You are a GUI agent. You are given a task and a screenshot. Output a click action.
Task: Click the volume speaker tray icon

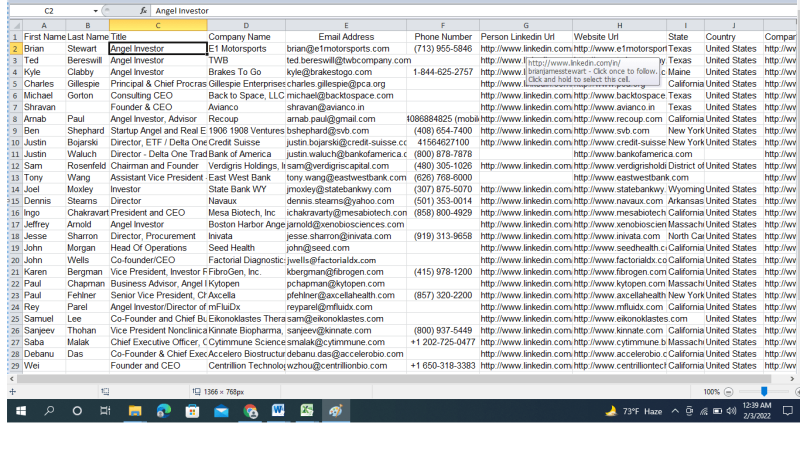point(731,411)
